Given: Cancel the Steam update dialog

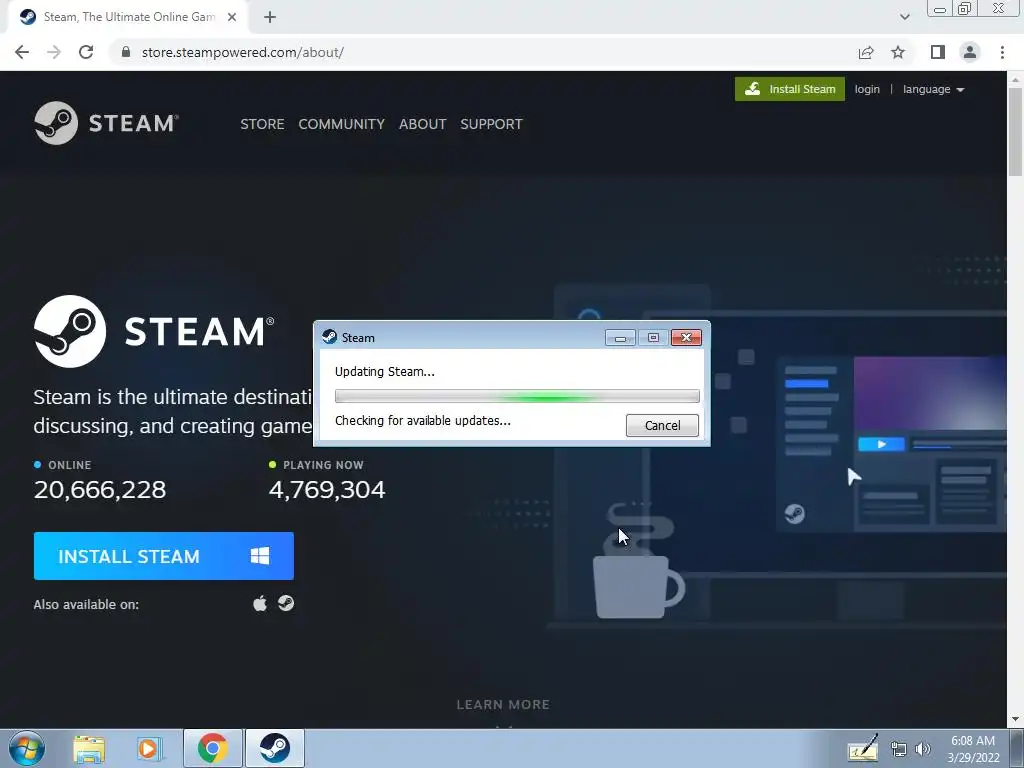Looking at the screenshot, I should tap(662, 425).
